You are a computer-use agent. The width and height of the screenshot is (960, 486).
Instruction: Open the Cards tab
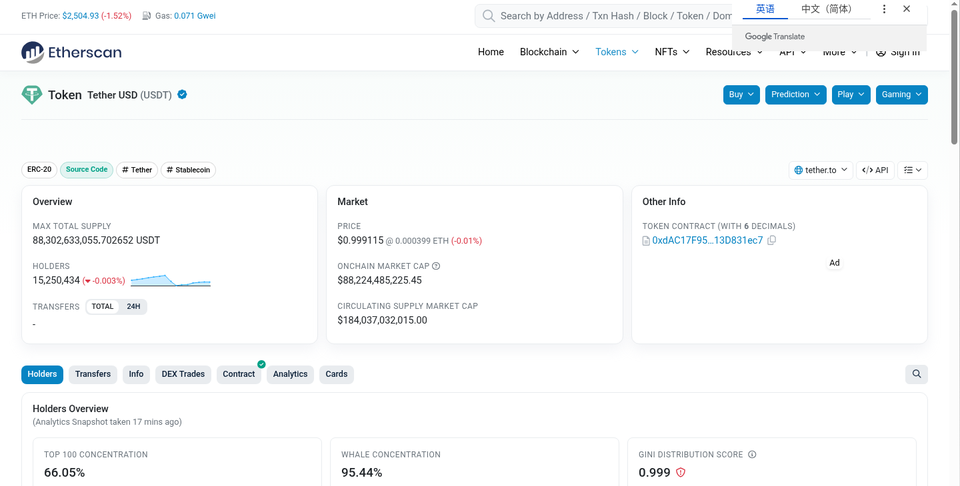click(x=336, y=374)
